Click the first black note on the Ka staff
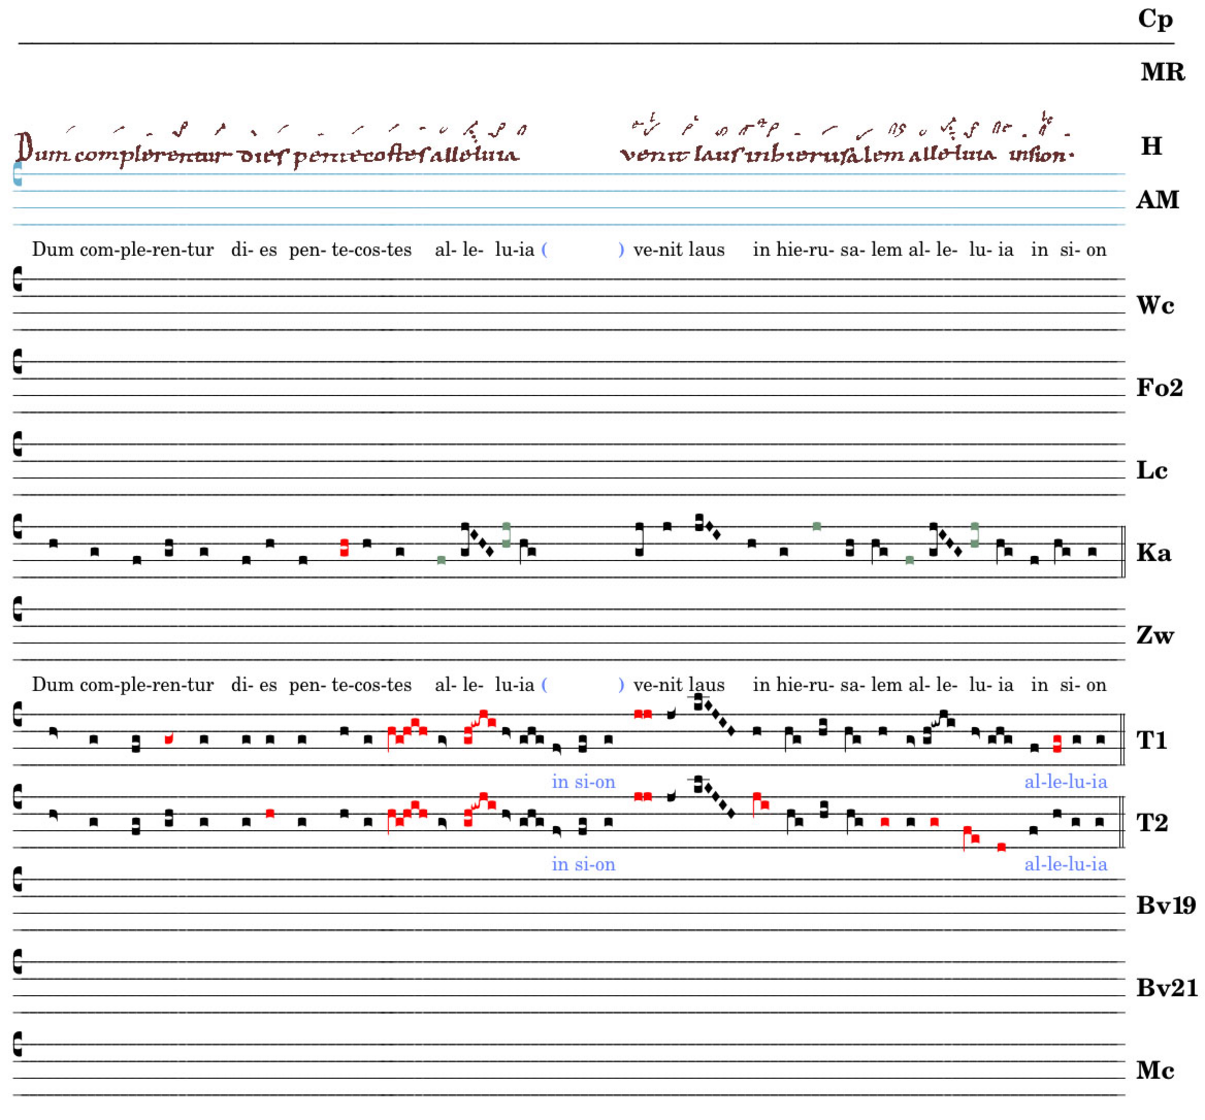Screen dimensions: 1205x1120 point(53,543)
